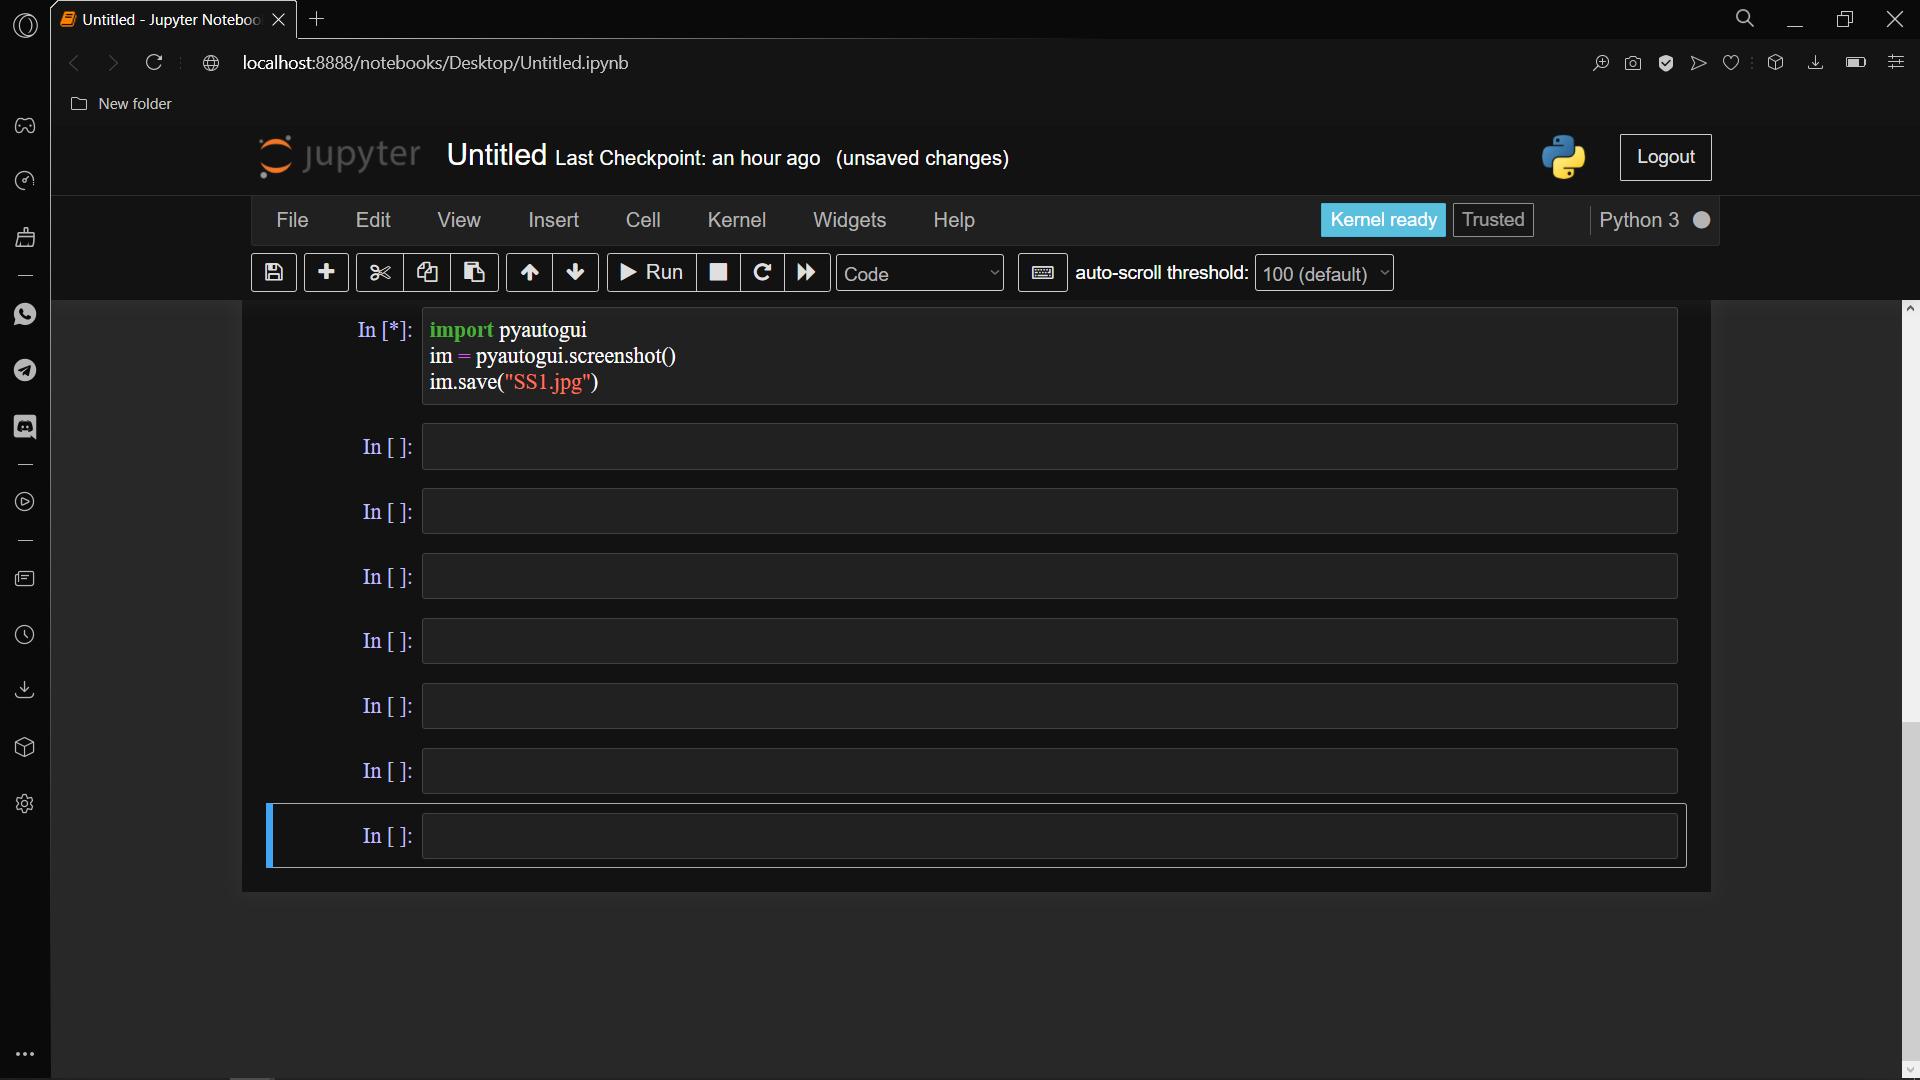Click the Run button
The width and height of the screenshot is (1920, 1080).
pos(651,273)
